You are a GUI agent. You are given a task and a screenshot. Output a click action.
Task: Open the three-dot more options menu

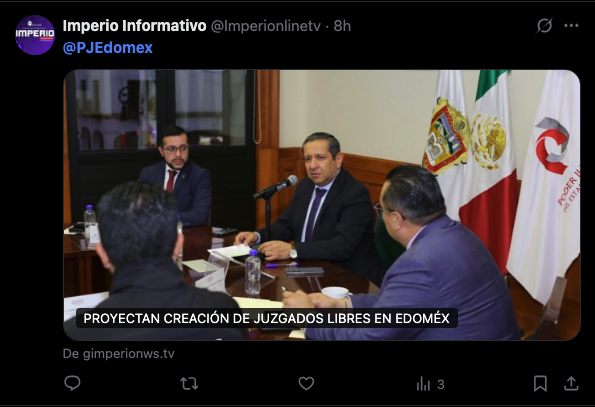point(571,26)
